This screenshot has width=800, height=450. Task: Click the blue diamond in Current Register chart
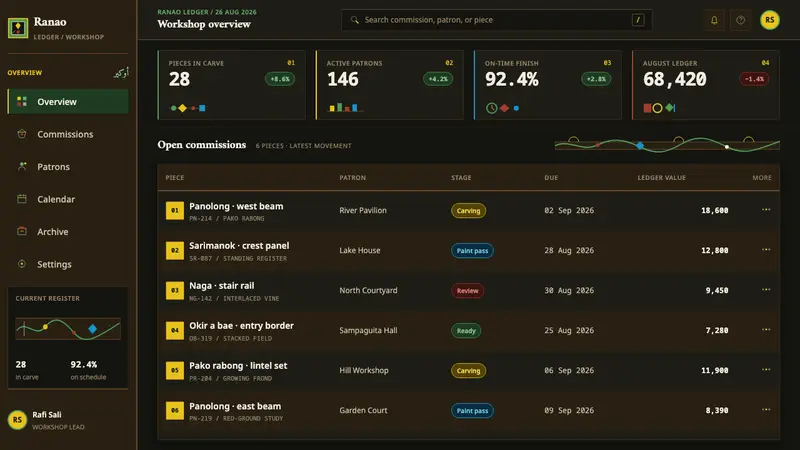click(92, 329)
